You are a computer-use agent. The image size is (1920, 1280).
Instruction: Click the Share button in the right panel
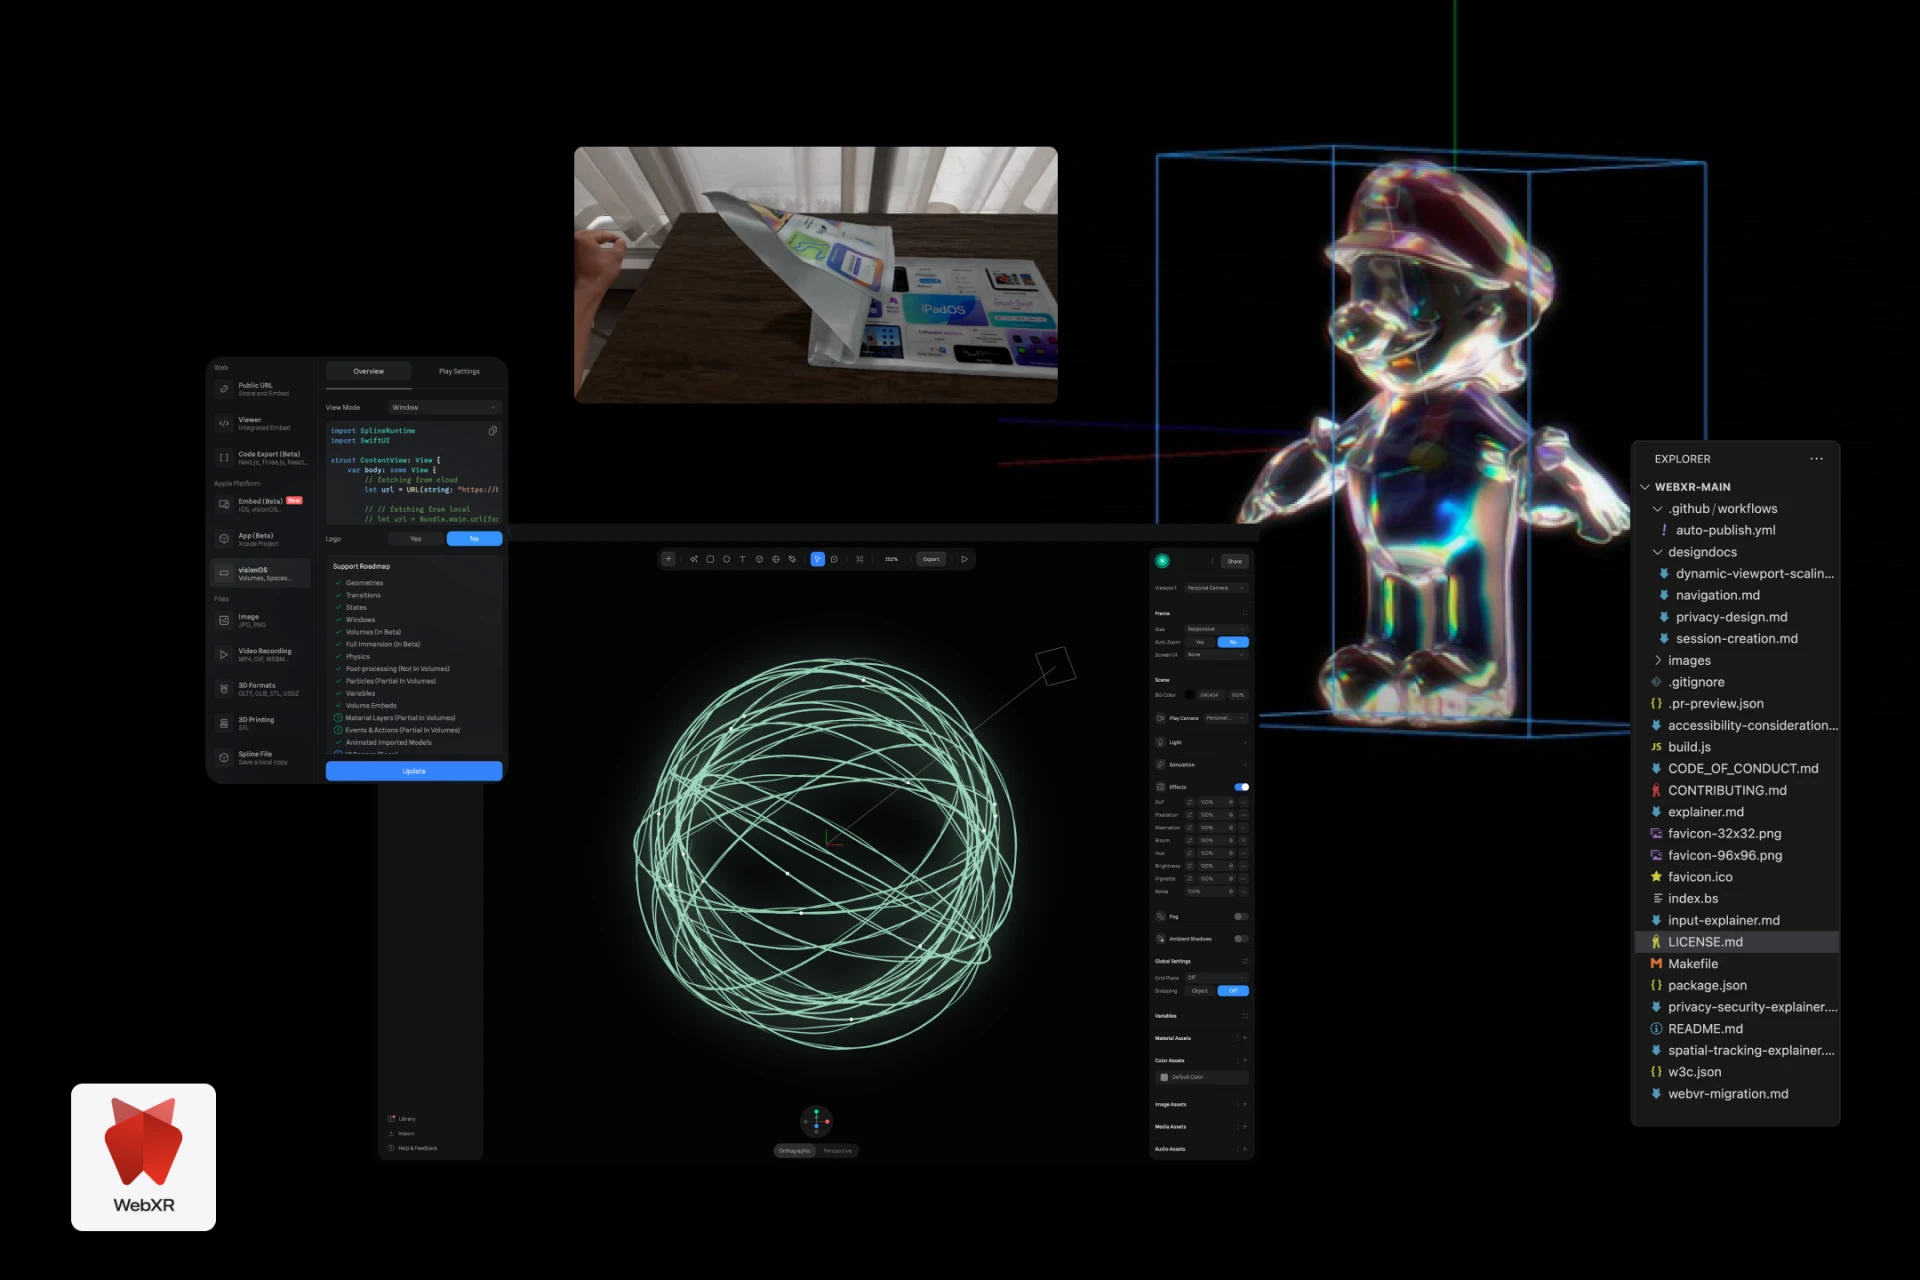[x=1235, y=561]
